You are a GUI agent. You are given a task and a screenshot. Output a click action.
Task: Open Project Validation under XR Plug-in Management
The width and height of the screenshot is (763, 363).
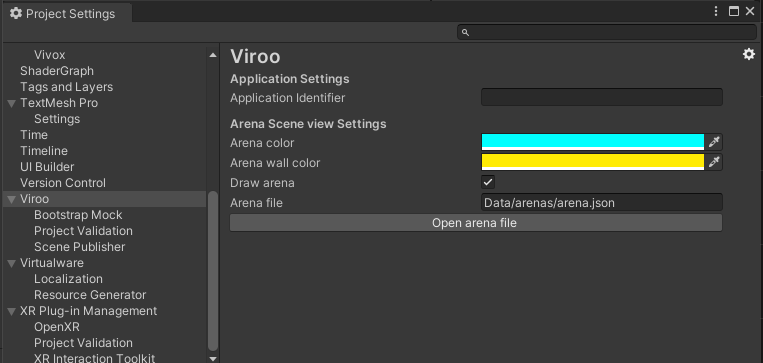point(83,343)
